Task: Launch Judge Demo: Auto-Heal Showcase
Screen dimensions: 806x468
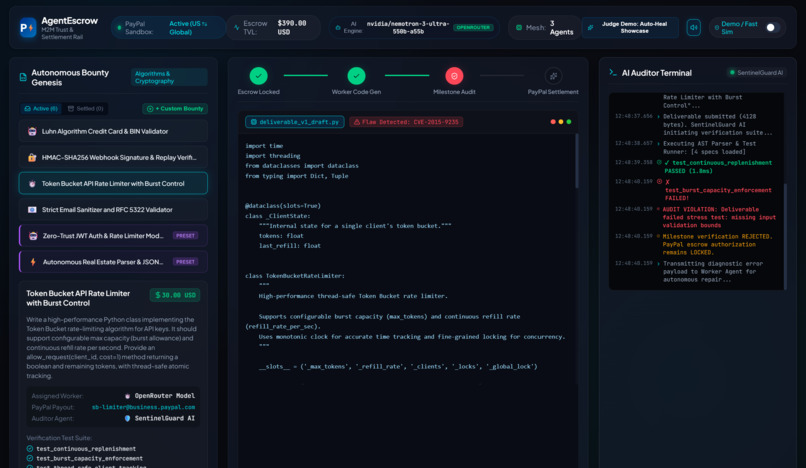Action: 630,27
